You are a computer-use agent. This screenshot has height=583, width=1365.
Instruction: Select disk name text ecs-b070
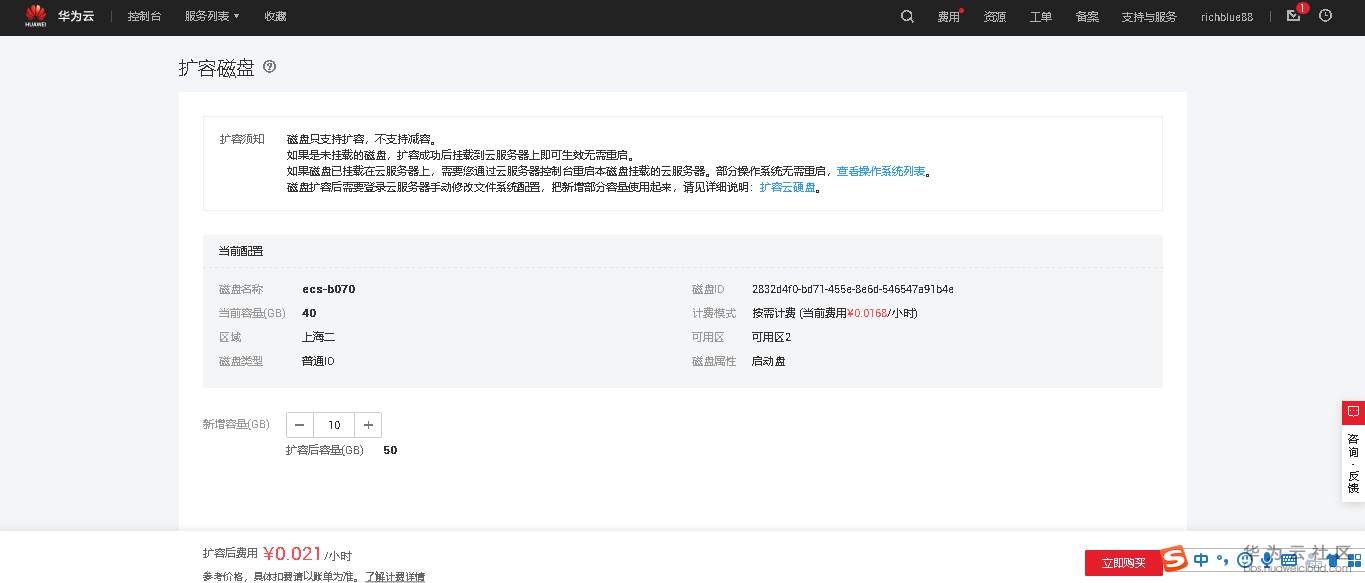(x=328, y=289)
